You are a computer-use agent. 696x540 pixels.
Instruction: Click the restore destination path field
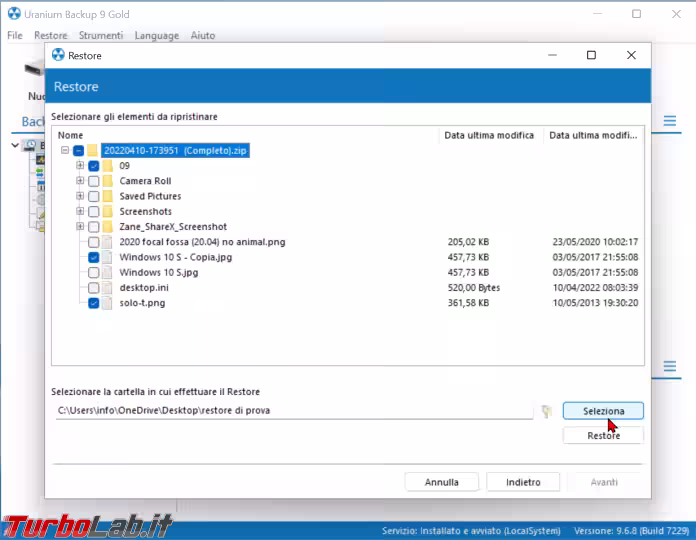[294, 410]
